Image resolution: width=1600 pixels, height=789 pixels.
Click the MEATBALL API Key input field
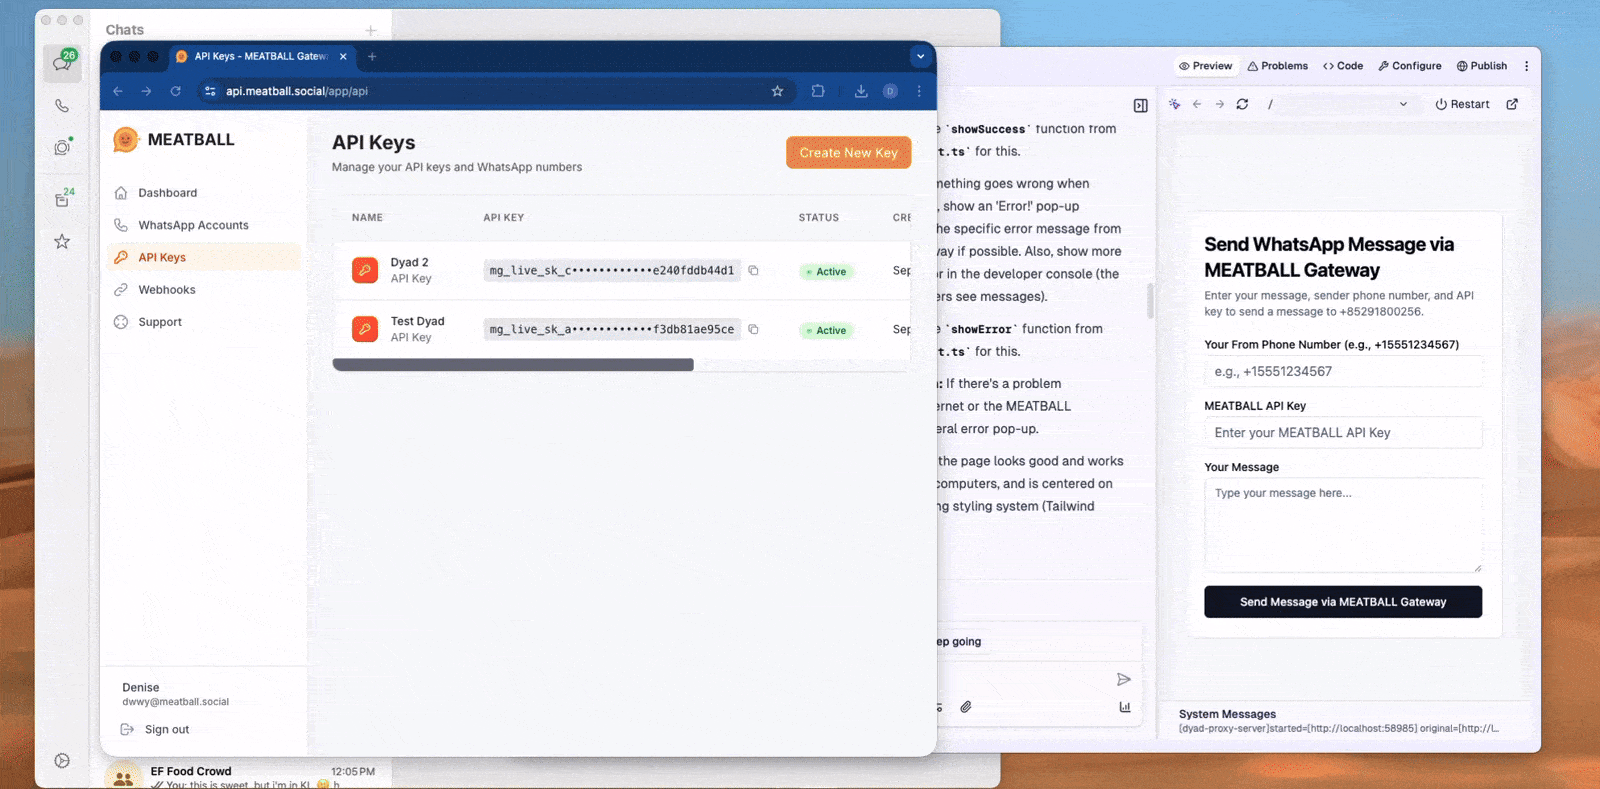(x=1342, y=433)
